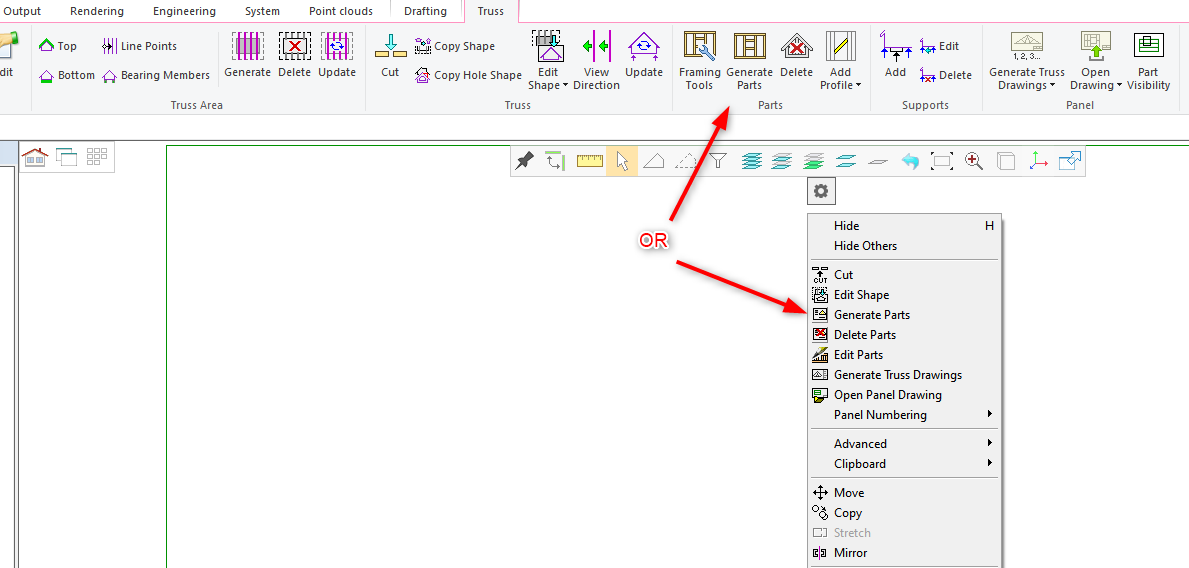Expand the Edit Shape dropdown
This screenshot has height=568, width=1189.
[547, 85]
